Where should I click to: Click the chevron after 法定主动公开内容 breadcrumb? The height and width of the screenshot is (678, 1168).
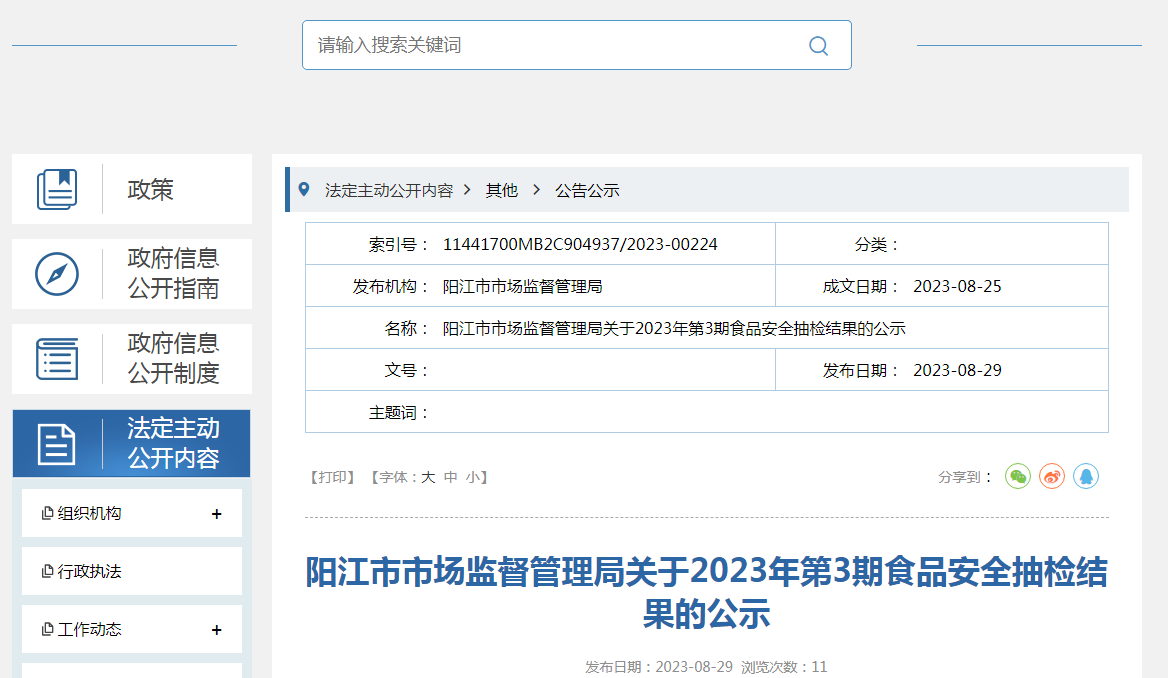click(x=467, y=190)
